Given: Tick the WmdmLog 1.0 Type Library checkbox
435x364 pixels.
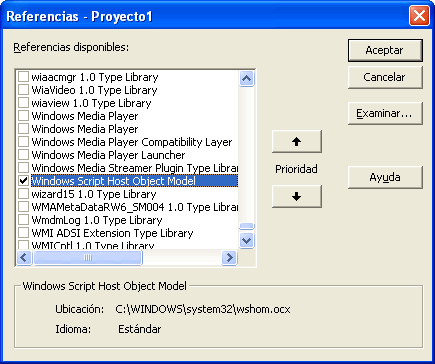Looking at the screenshot, I should tap(23, 220).
